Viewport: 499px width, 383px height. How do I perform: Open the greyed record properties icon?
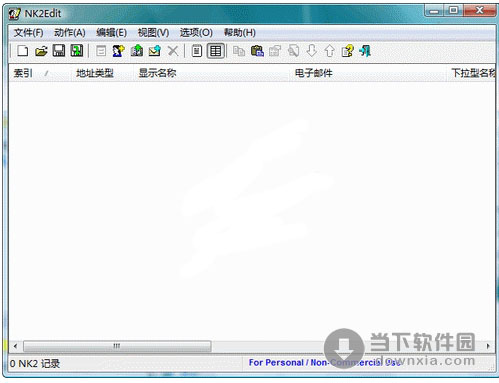101,51
